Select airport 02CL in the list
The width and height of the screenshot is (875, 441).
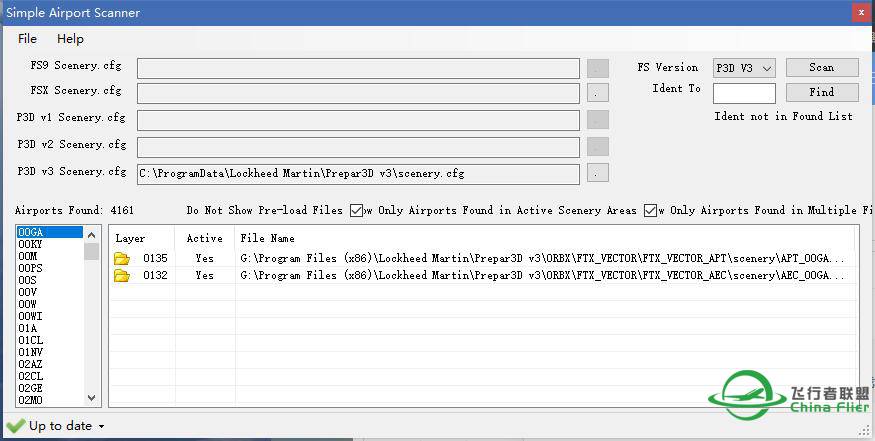[x=50, y=376]
